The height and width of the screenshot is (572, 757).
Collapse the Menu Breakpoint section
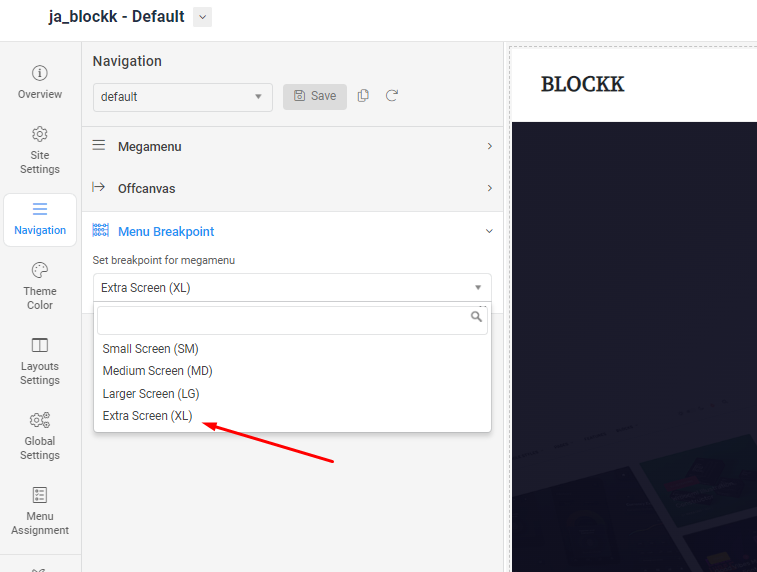(293, 231)
